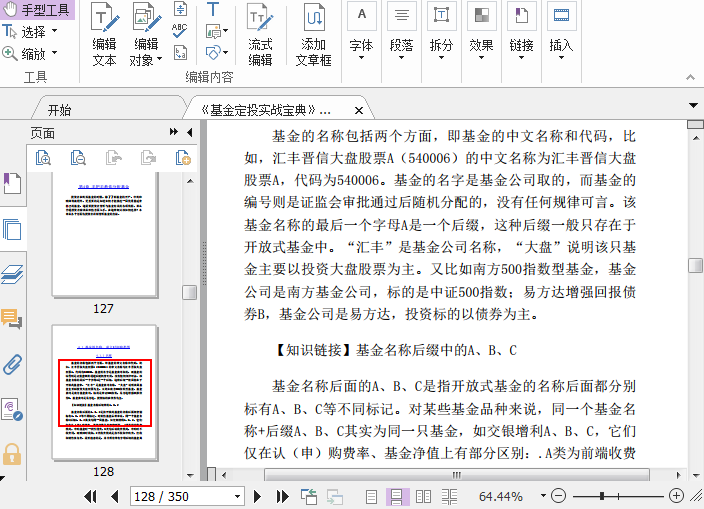The image size is (704, 509).
Task: Open the Attachments paperclip panel
Action: tap(12, 363)
